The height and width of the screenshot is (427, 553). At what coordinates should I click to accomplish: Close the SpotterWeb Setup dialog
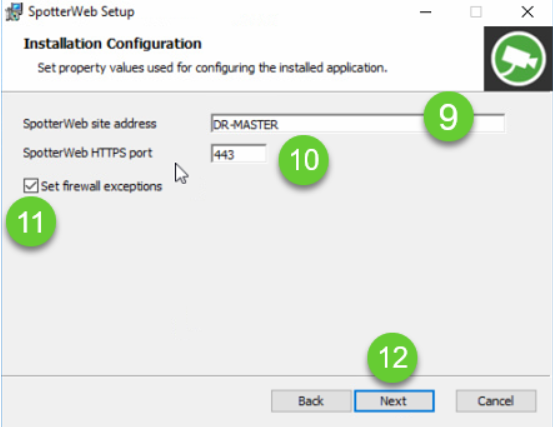point(527,12)
